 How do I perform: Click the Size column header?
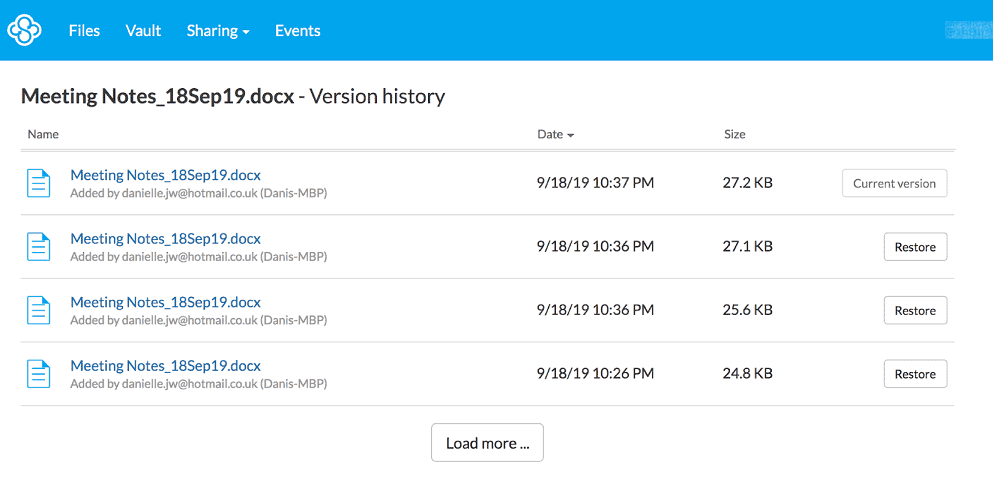coord(734,134)
